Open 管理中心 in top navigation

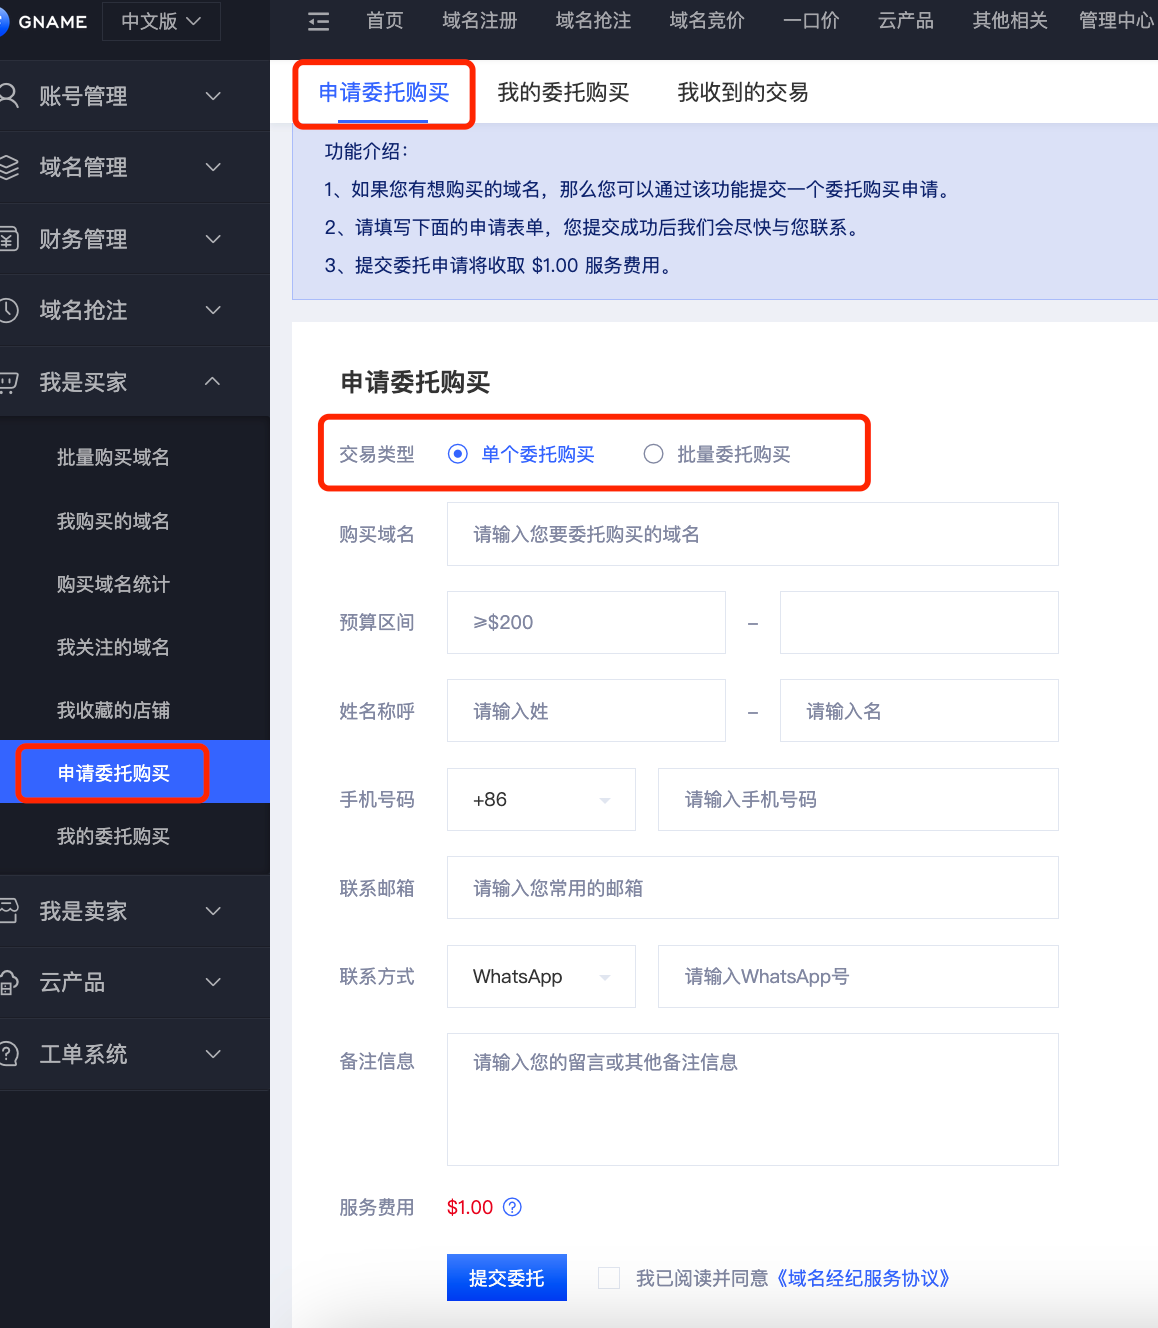coord(1117,21)
